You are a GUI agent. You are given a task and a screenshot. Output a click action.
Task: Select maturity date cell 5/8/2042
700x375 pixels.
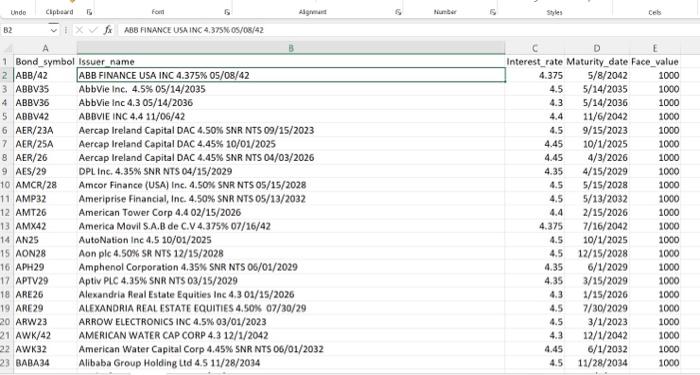coord(597,75)
